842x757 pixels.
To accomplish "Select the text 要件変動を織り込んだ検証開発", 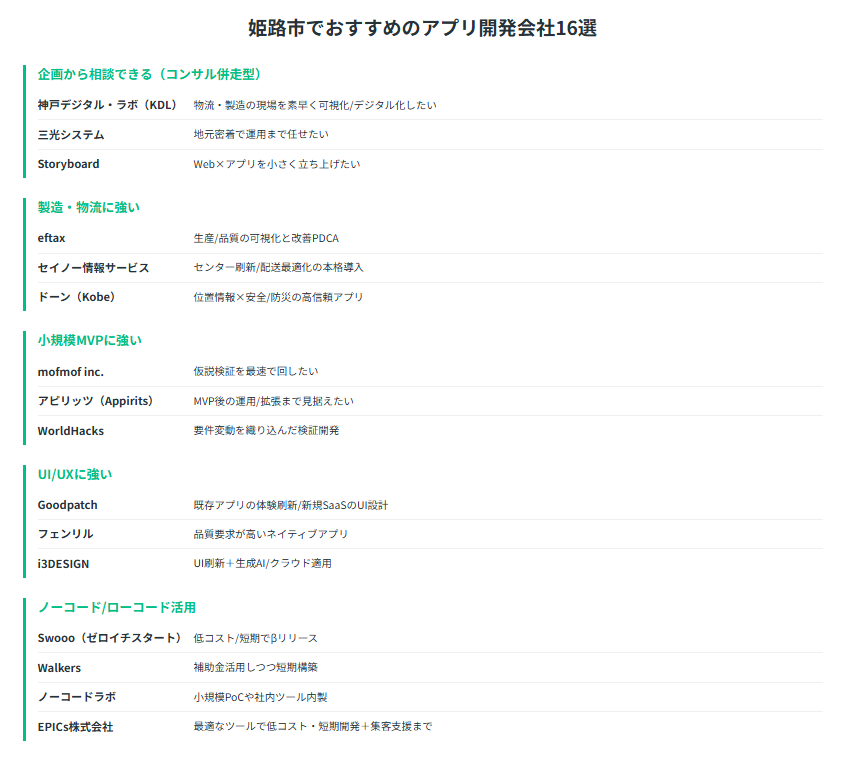I will click(x=266, y=431).
